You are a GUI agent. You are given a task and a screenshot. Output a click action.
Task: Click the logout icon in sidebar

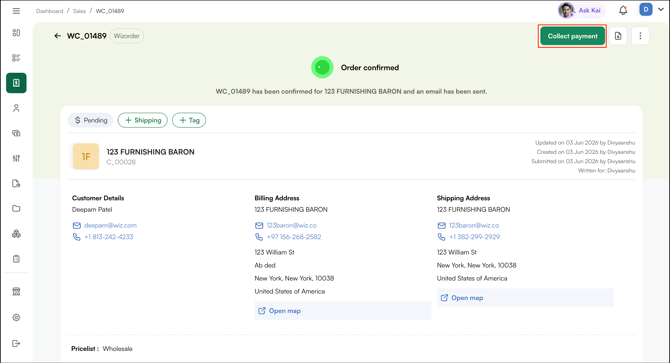[16, 343]
